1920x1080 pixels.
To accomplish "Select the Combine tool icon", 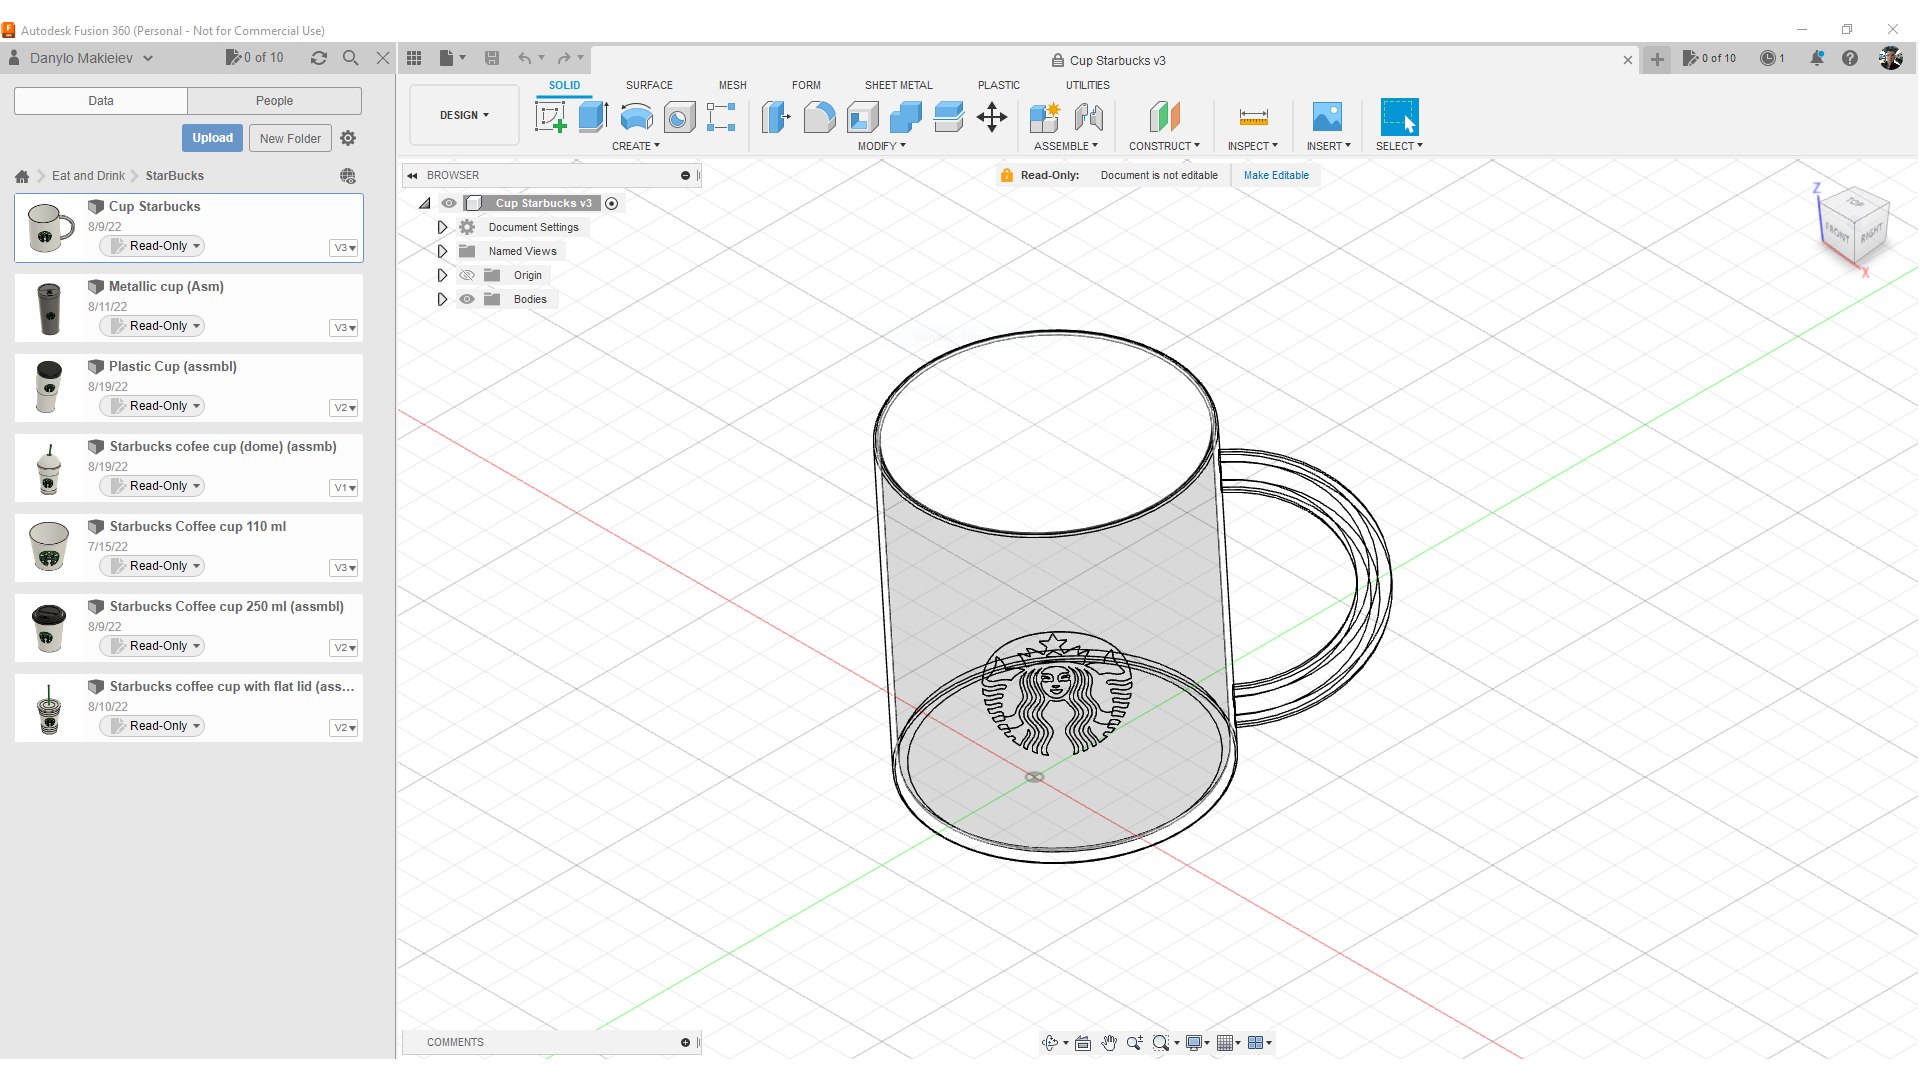I will click(x=905, y=117).
